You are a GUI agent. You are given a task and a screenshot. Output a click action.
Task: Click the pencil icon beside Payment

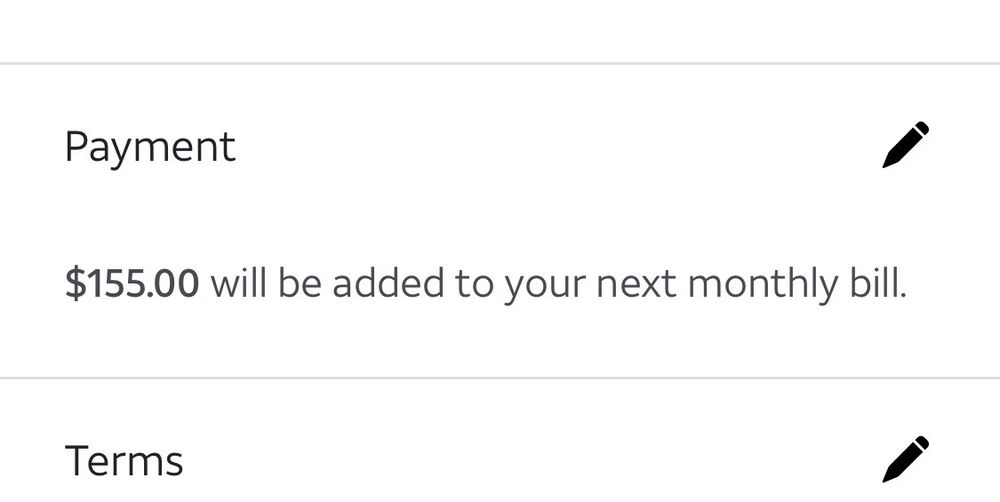[x=906, y=145]
